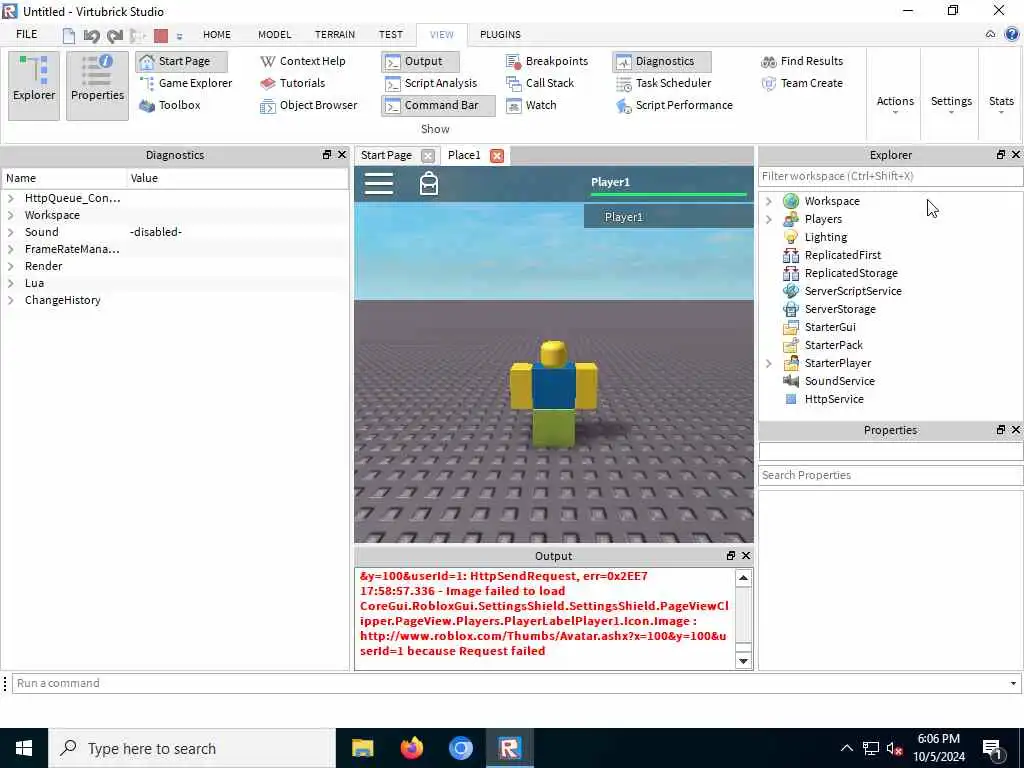Toggle the Output window
Image resolution: width=1024 pixels, height=768 pixels.
pos(421,61)
